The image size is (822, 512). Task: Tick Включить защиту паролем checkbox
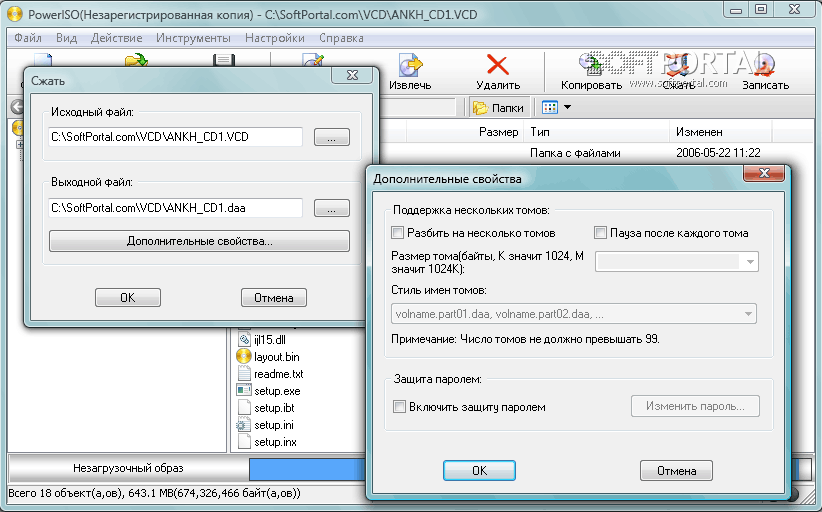pos(400,407)
